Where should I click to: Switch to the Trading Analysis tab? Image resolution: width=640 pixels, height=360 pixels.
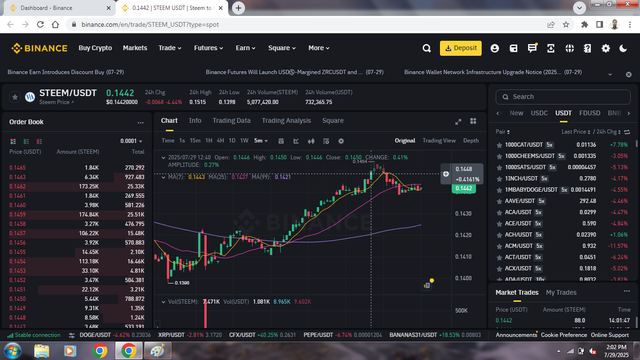click(286, 121)
